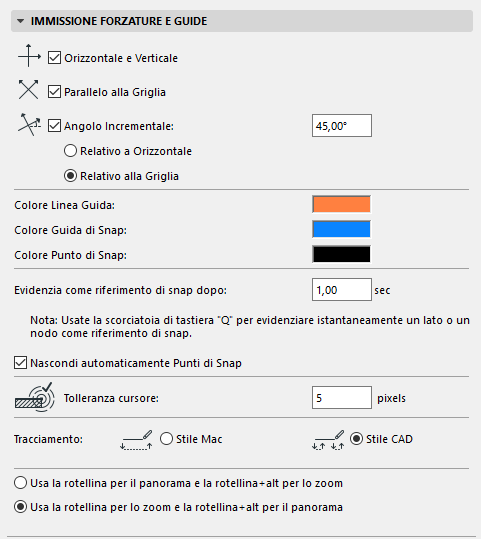This screenshot has width=481, height=539.
Task: Select Relativo alla Griglia option
Action: [x=70, y=176]
